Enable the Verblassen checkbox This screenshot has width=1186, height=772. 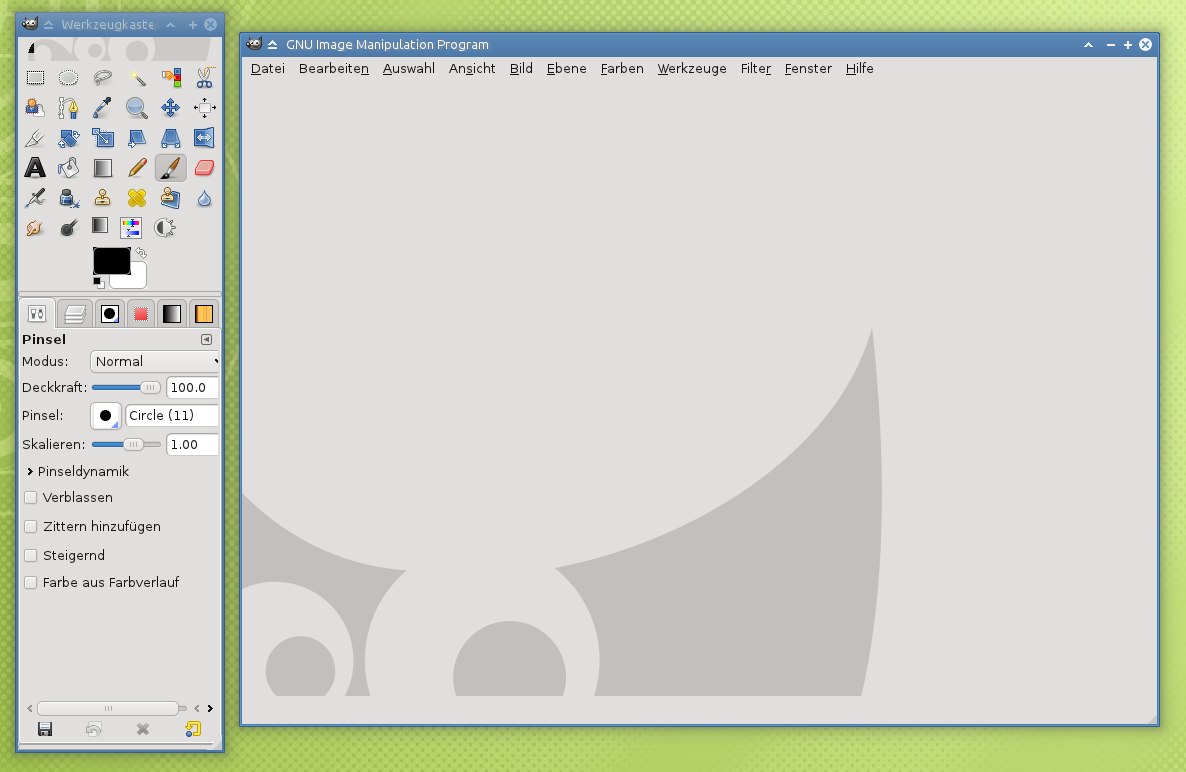(30, 498)
